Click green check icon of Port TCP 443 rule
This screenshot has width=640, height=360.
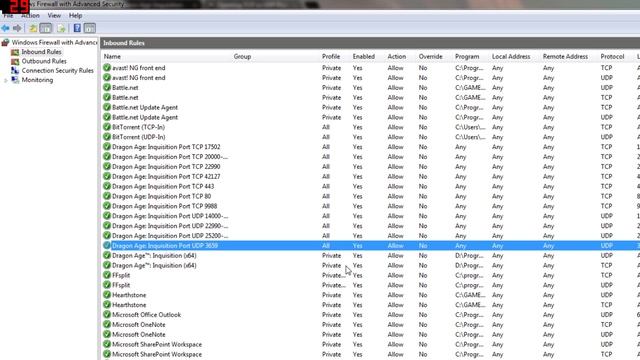pos(107,186)
